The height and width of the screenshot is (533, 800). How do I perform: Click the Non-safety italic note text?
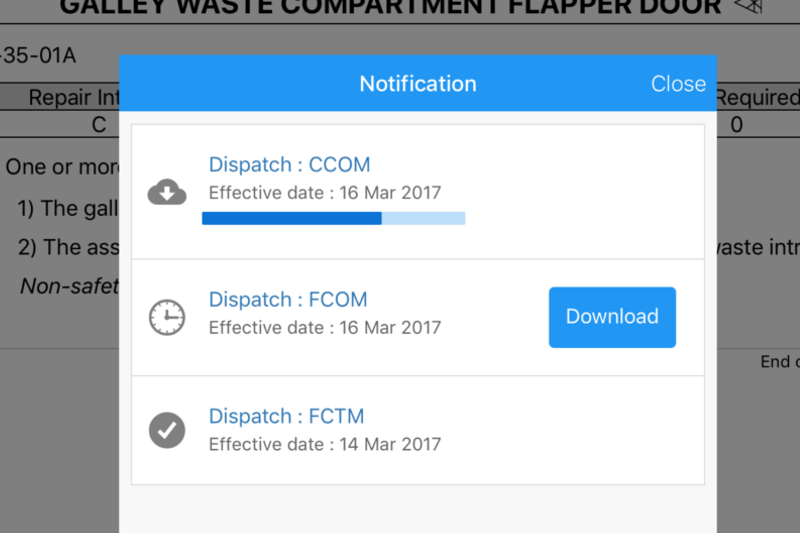pyautogui.click(x=69, y=286)
